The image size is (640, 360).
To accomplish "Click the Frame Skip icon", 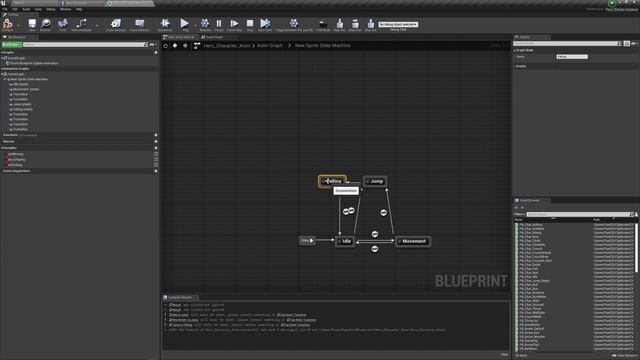I will point(234,24).
